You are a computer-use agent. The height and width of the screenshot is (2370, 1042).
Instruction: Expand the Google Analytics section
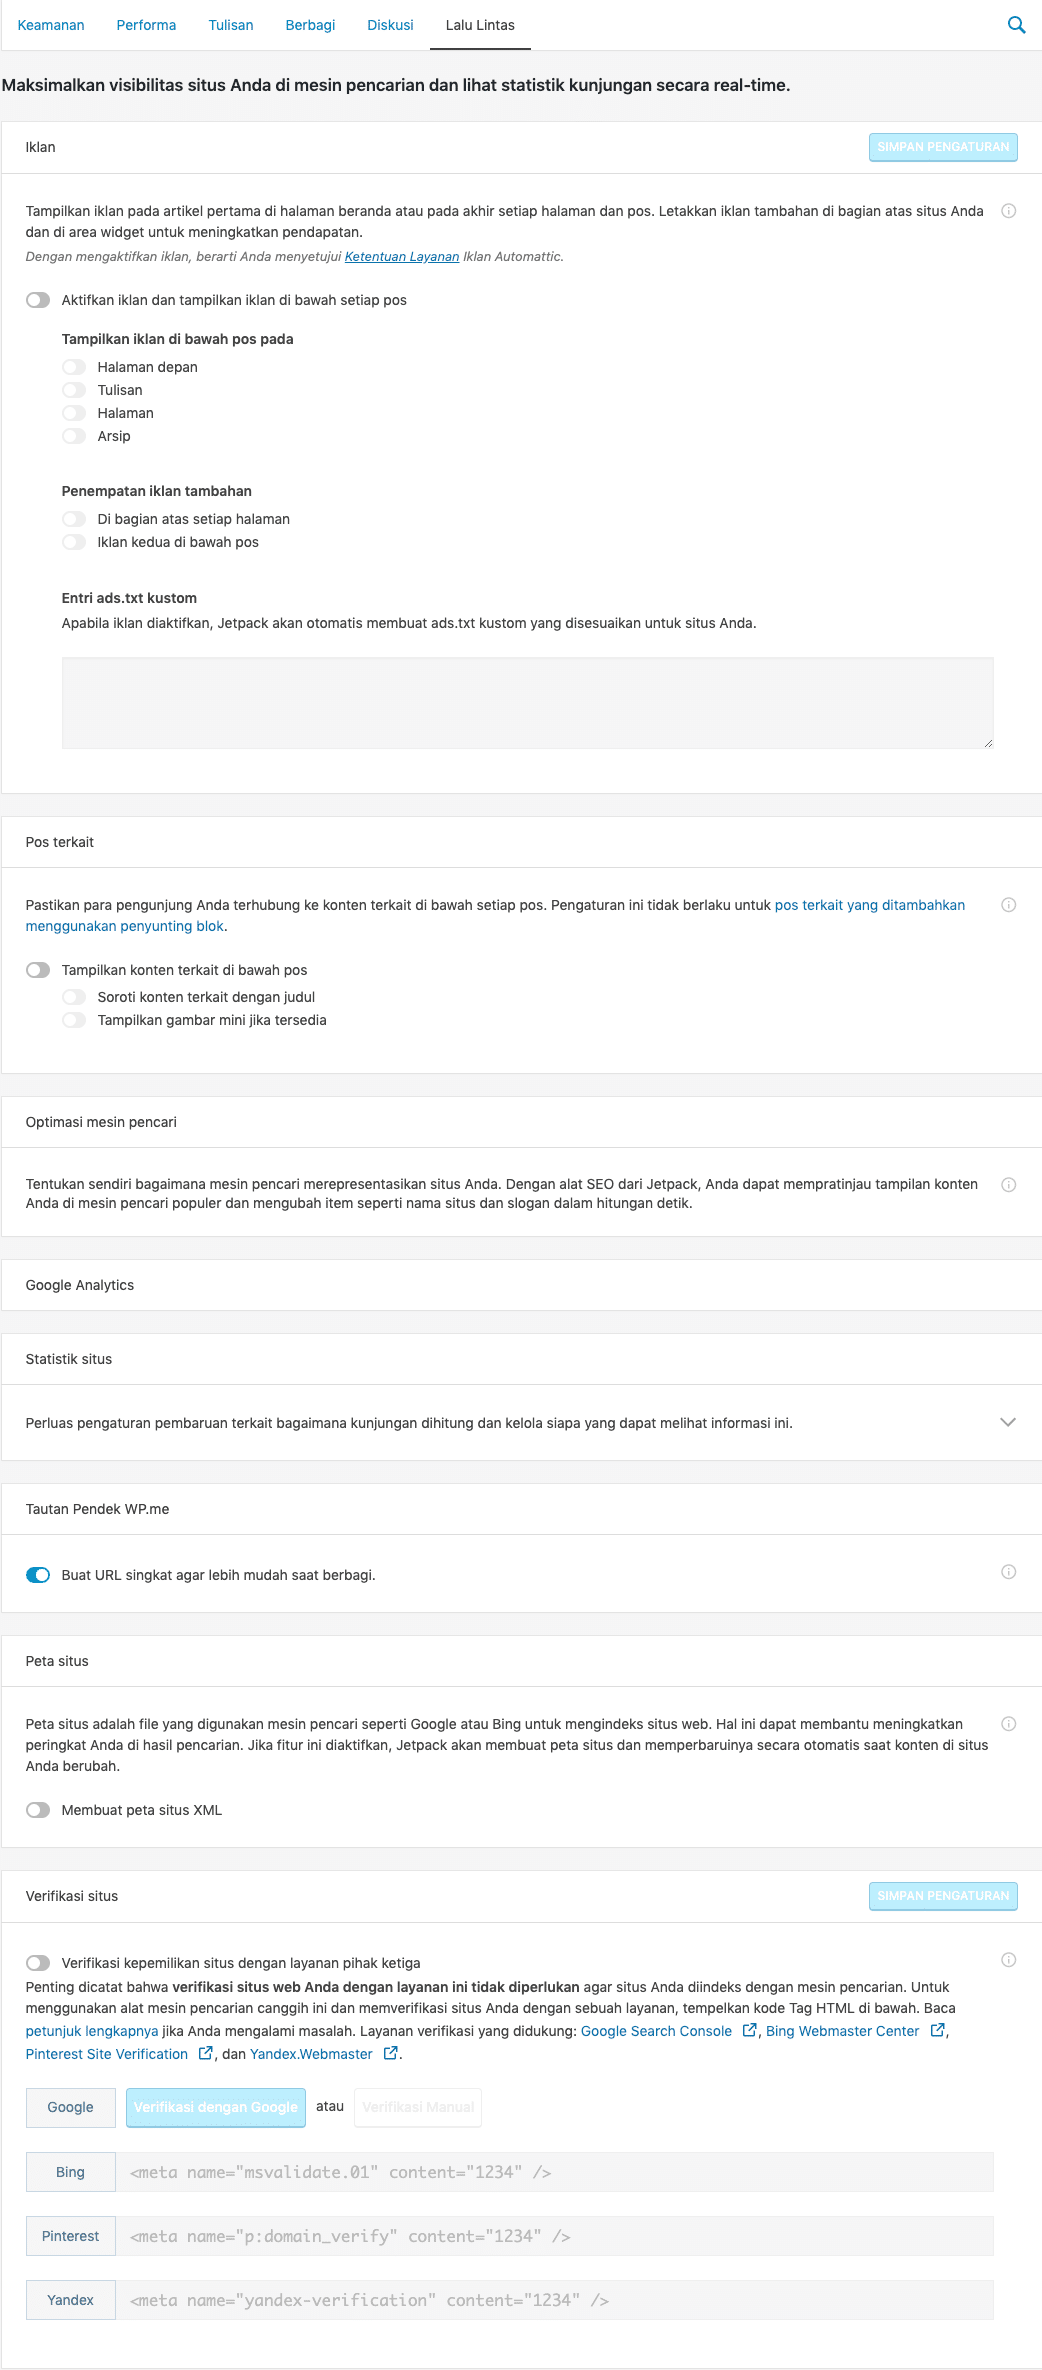point(521,1285)
